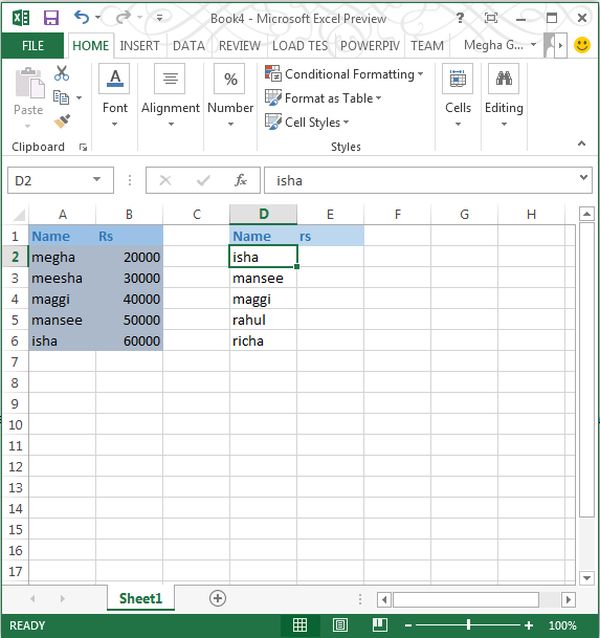Open Insert Function fx dialog
Screen dimensions: 600x638
pos(240,180)
